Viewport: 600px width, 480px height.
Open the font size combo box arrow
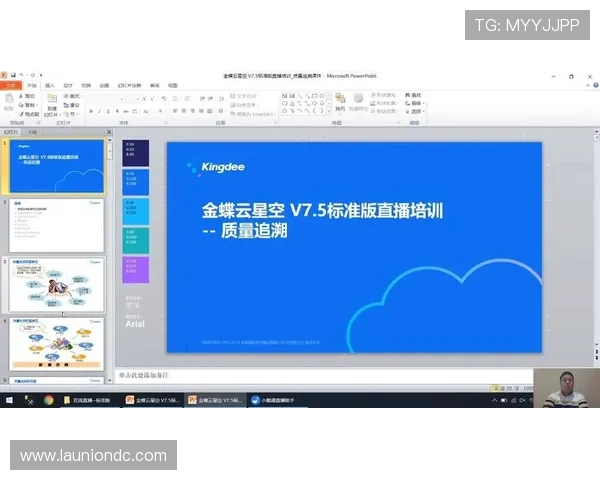137,99
